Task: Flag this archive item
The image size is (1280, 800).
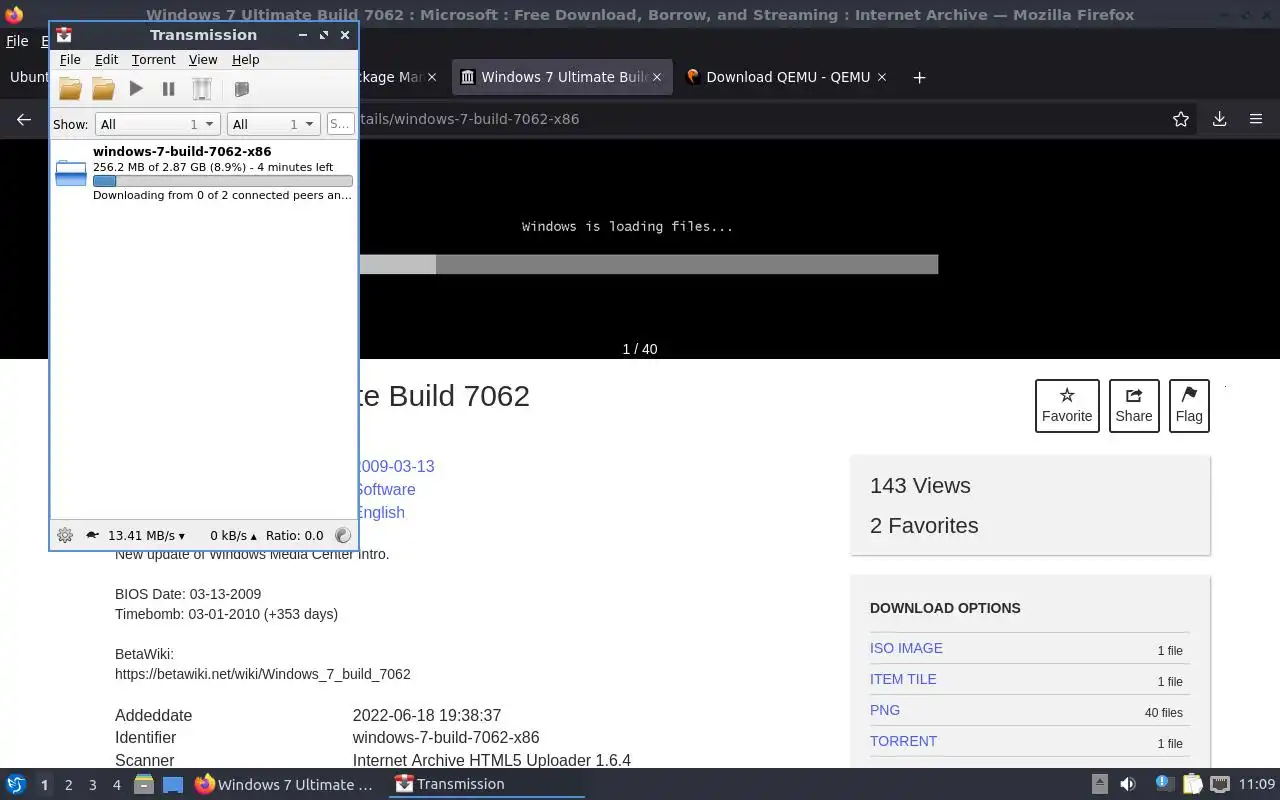Action: pos(1189,406)
